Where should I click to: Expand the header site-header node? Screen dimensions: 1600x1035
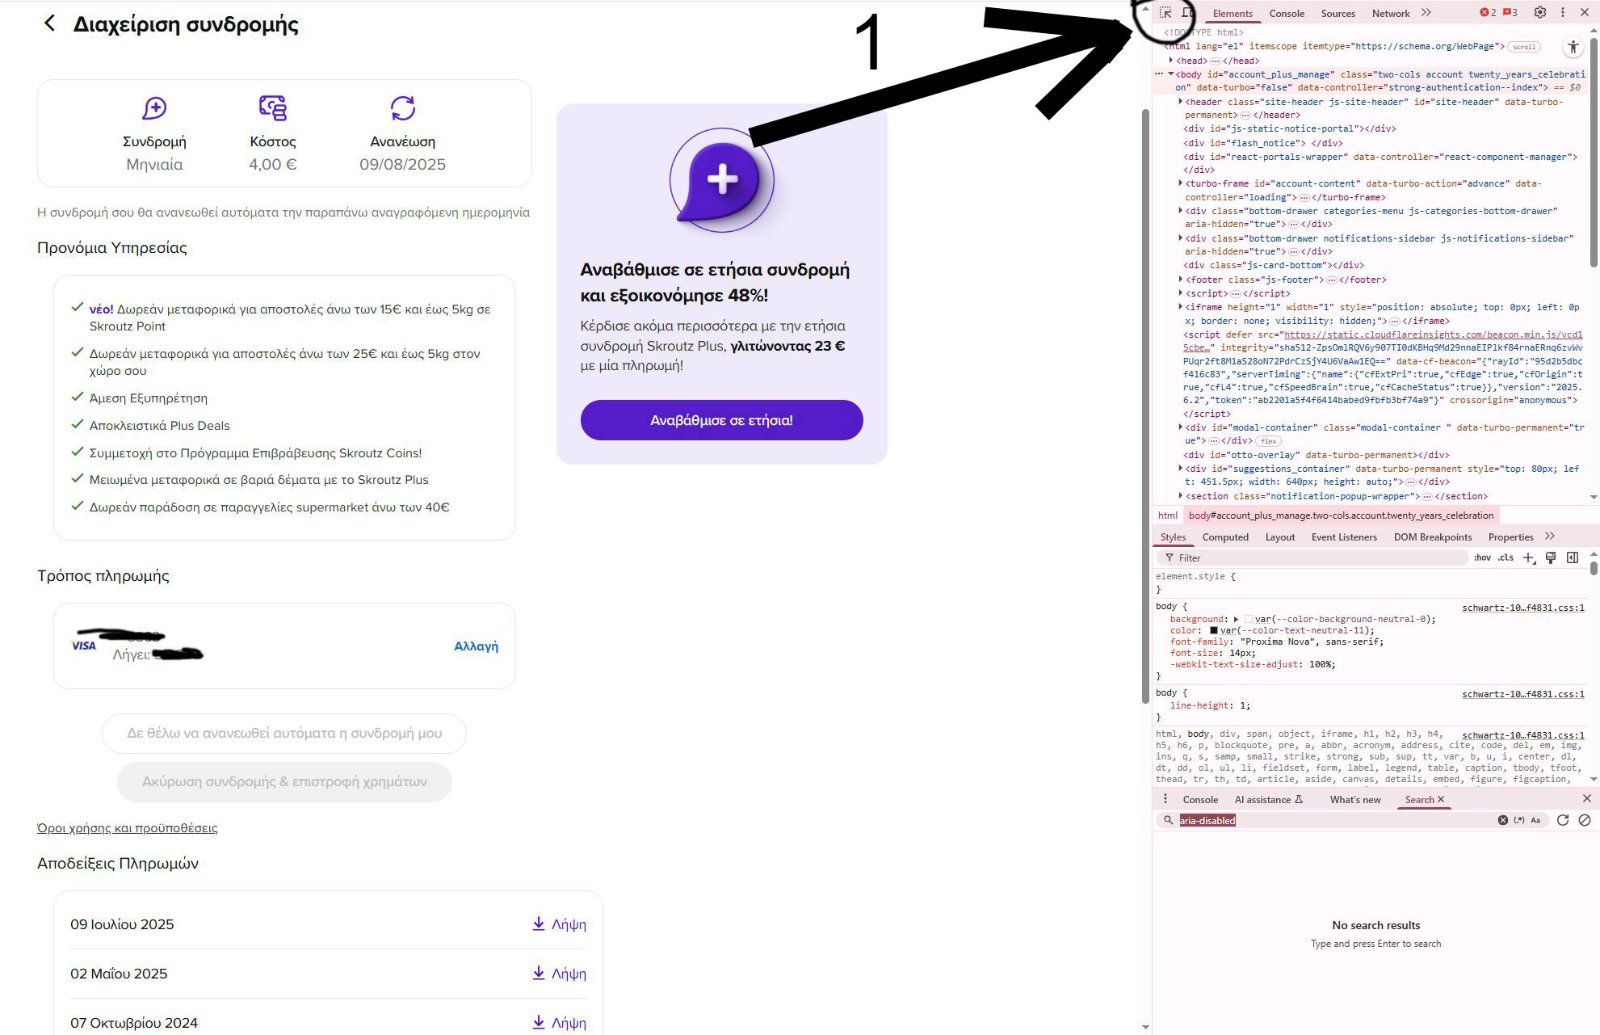click(1180, 101)
